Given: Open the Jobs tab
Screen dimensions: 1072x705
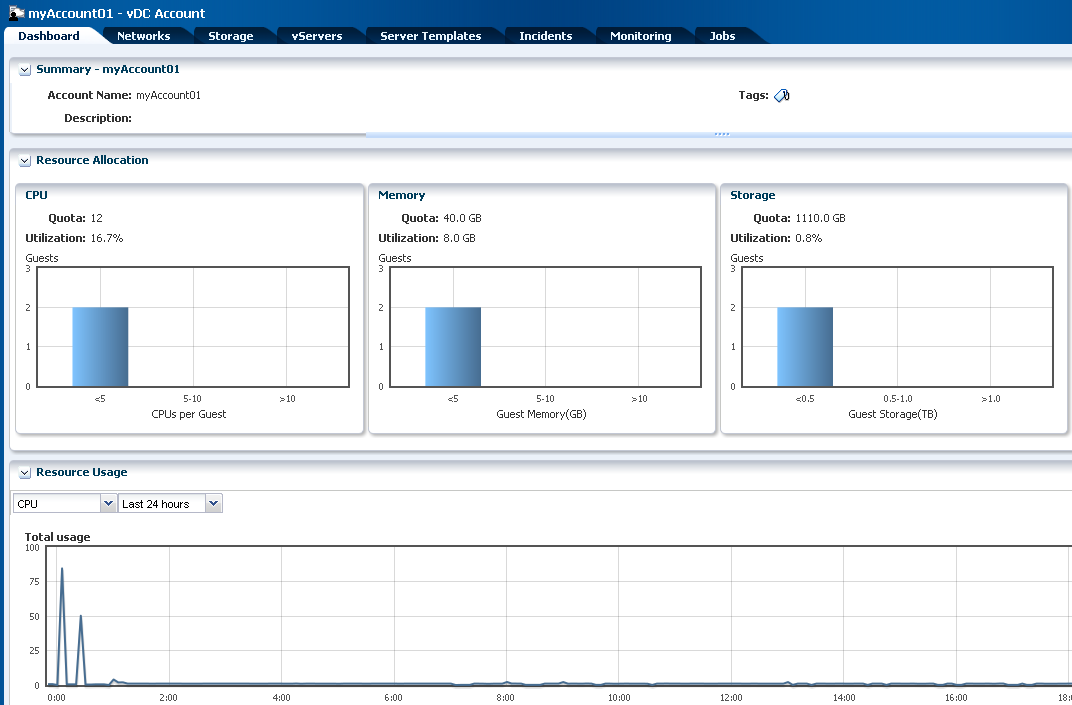Looking at the screenshot, I should (x=722, y=36).
